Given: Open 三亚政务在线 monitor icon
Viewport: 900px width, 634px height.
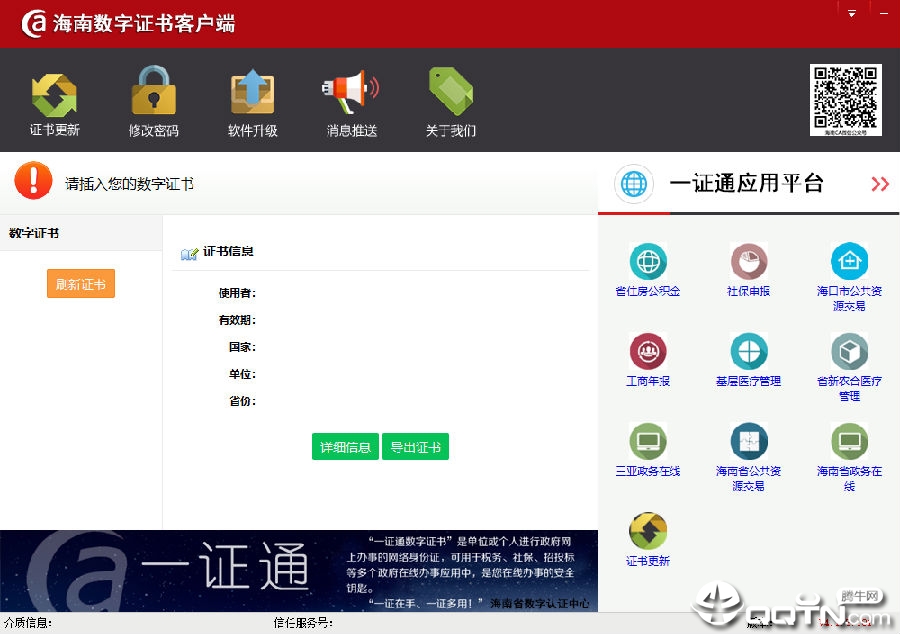Looking at the screenshot, I should coord(648,441).
